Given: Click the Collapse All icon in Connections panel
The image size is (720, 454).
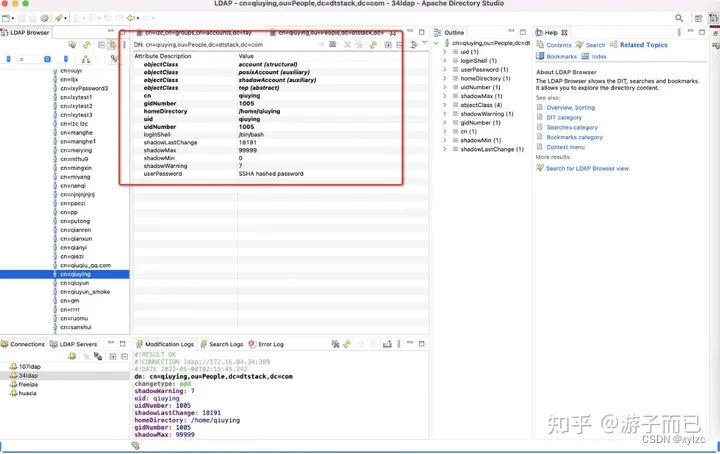Looking at the screenshot, I should [124, 356].
